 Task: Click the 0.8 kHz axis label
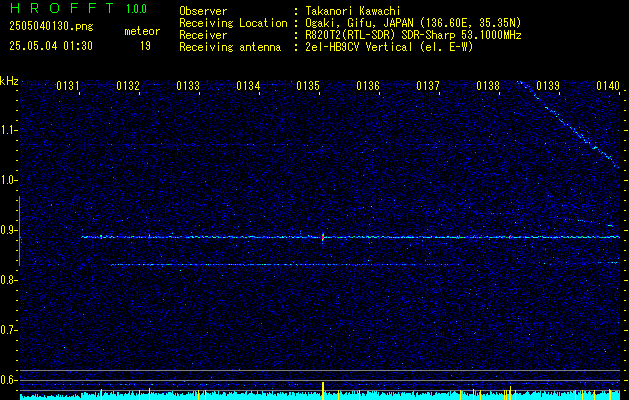(8, 280)
